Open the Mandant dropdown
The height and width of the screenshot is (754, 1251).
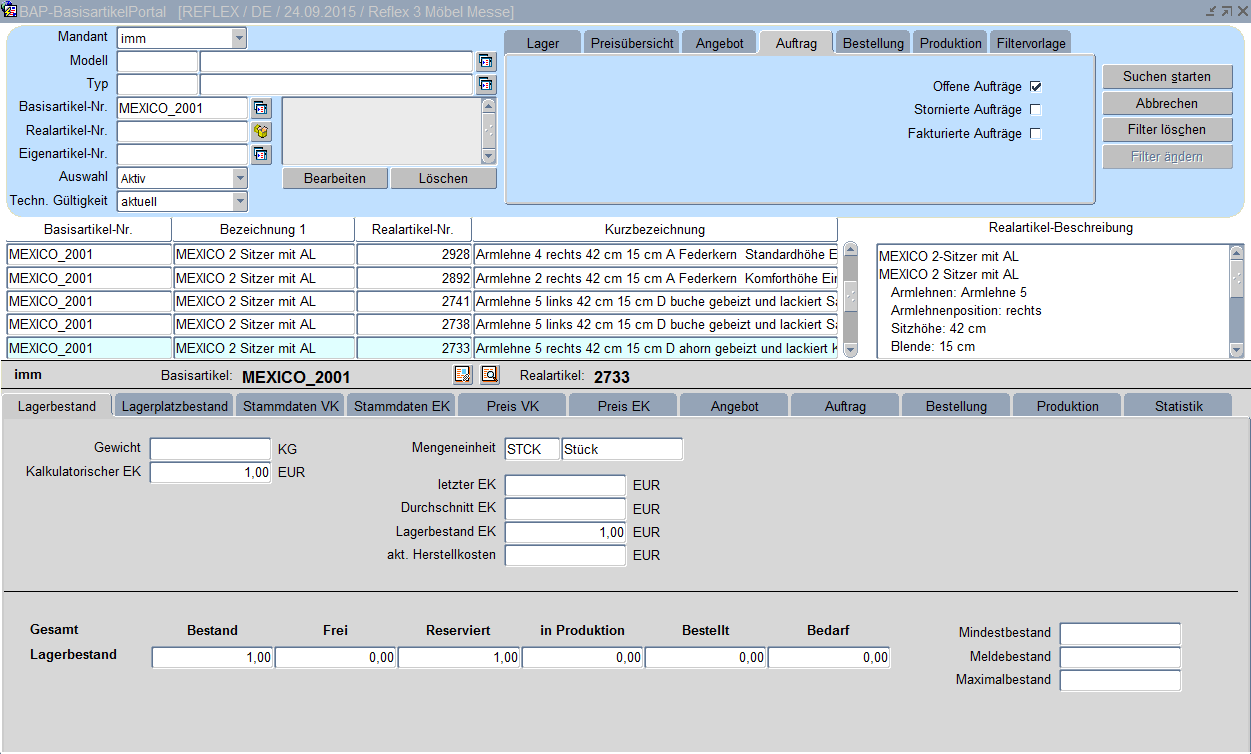pos(239,38)
